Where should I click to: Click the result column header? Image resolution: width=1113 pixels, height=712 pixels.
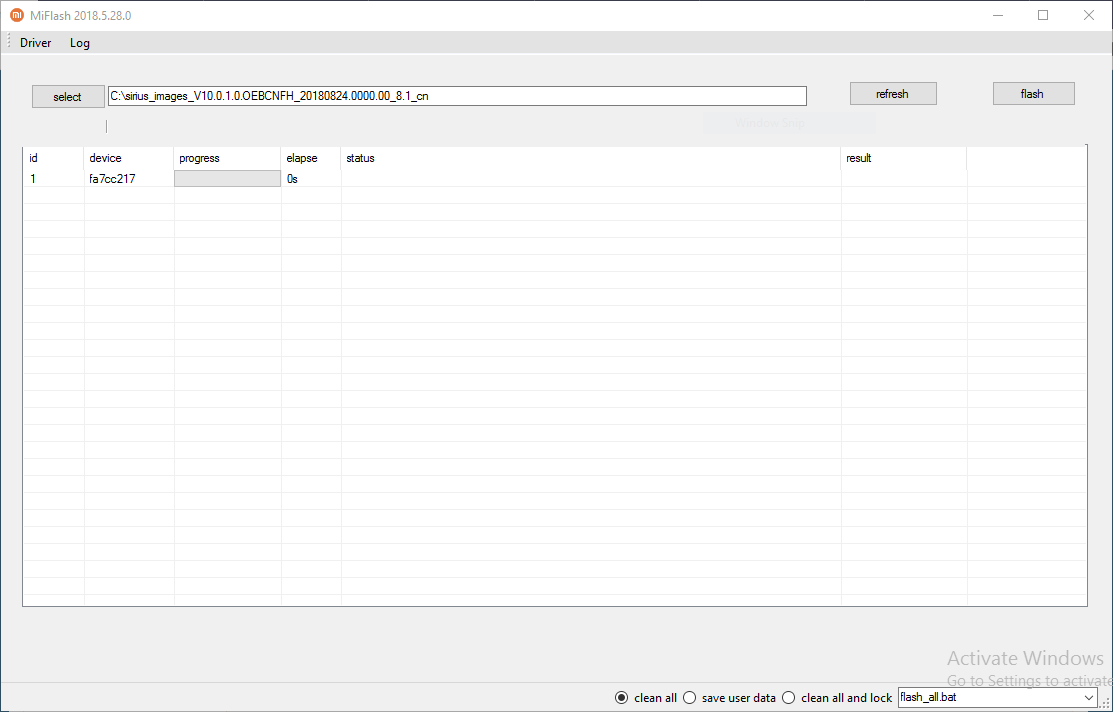[904, 158]
